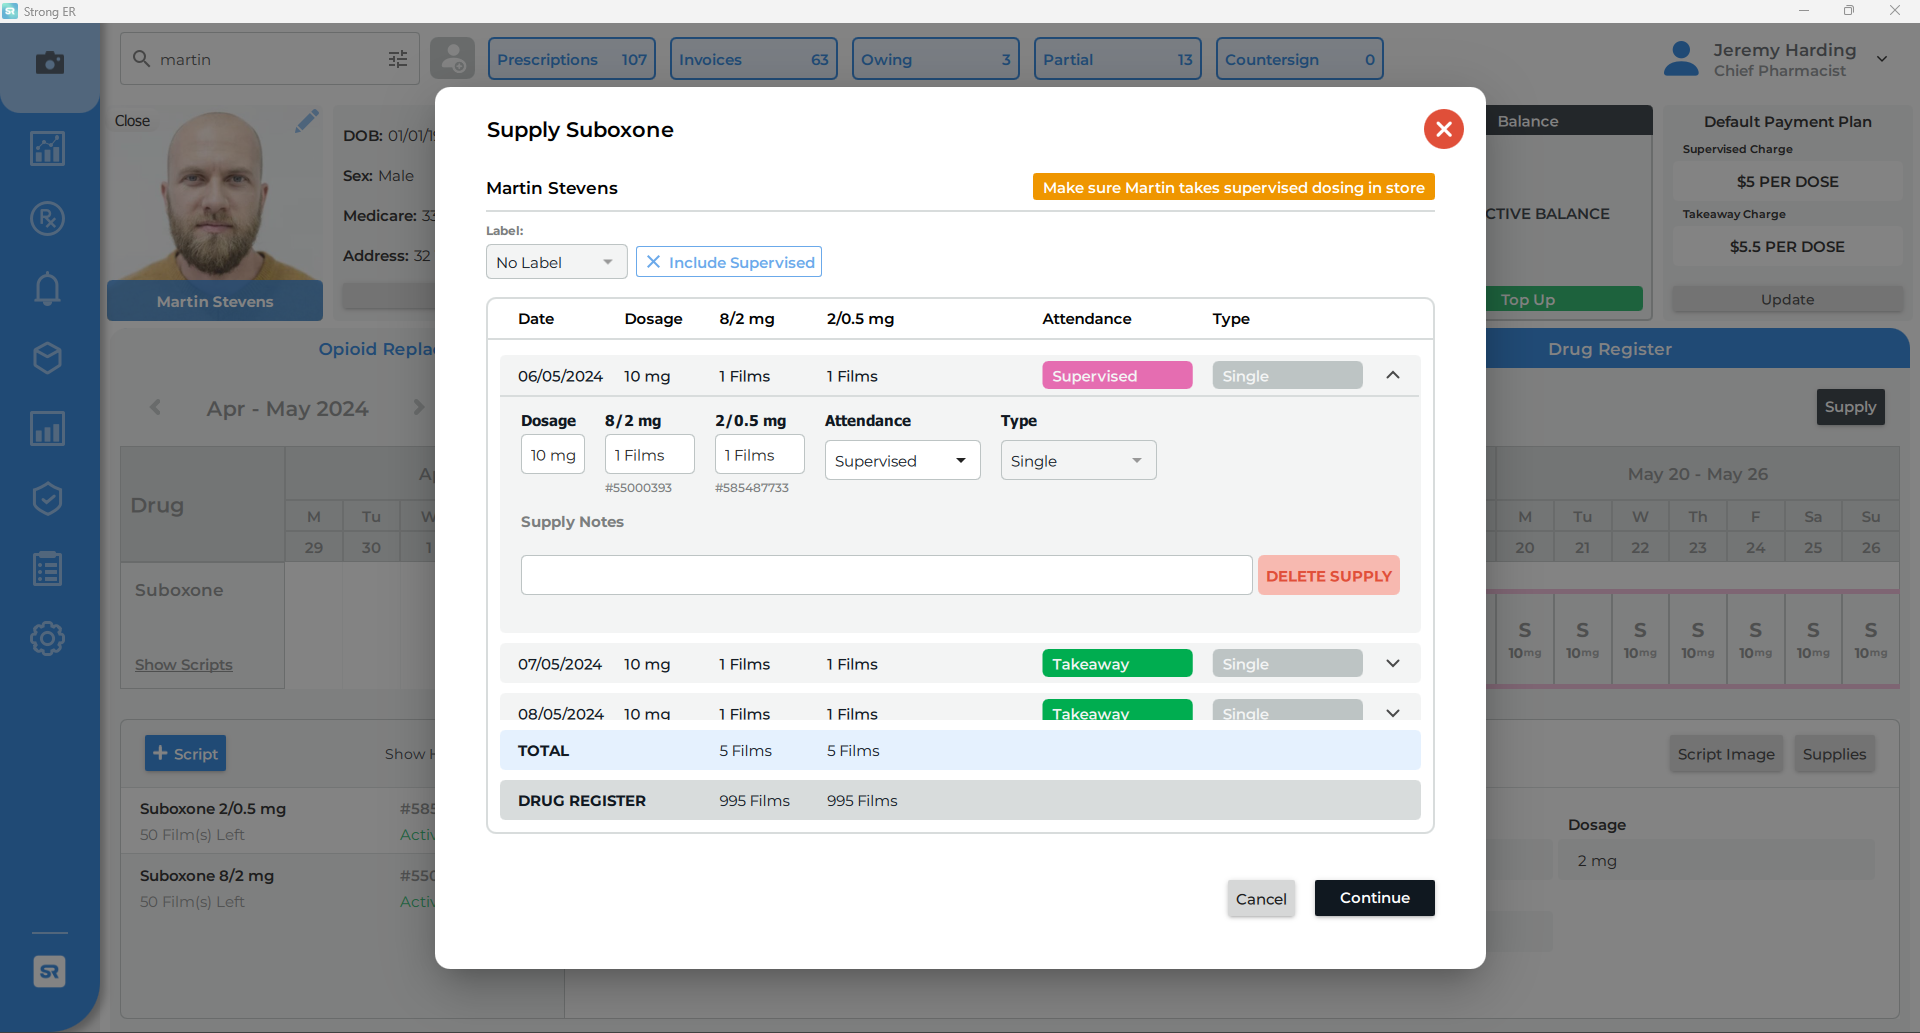Switch 07/05/2024 attendance from Takeaway
Image resolution: width=1920 pixels, height=1033 pixels.
pos(1116,663)
